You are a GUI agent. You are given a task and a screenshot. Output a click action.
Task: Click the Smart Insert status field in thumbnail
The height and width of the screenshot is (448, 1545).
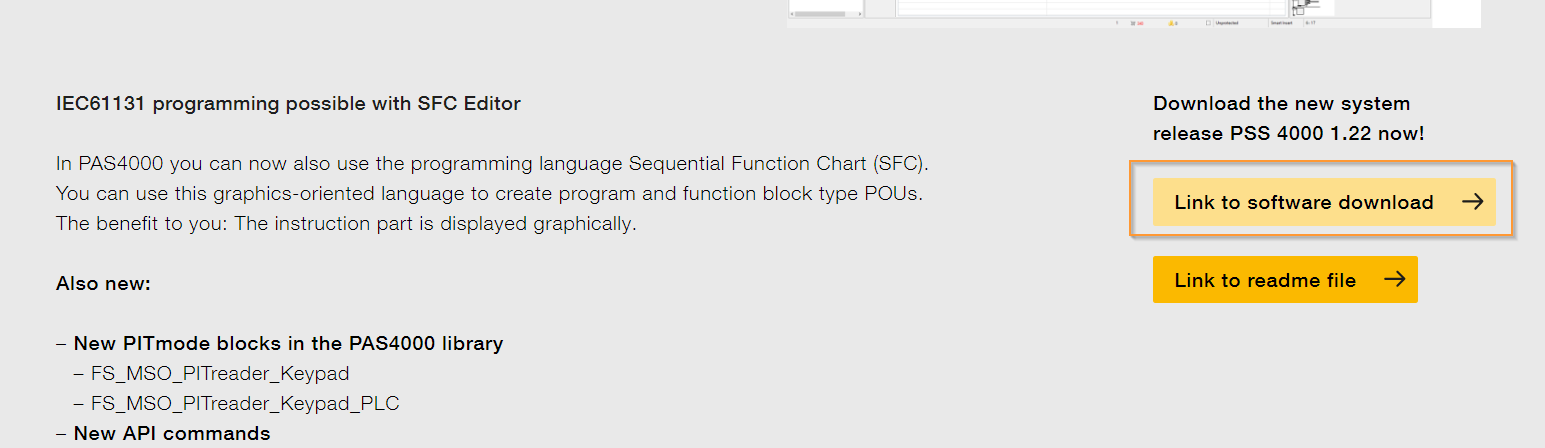(1282, 23)
